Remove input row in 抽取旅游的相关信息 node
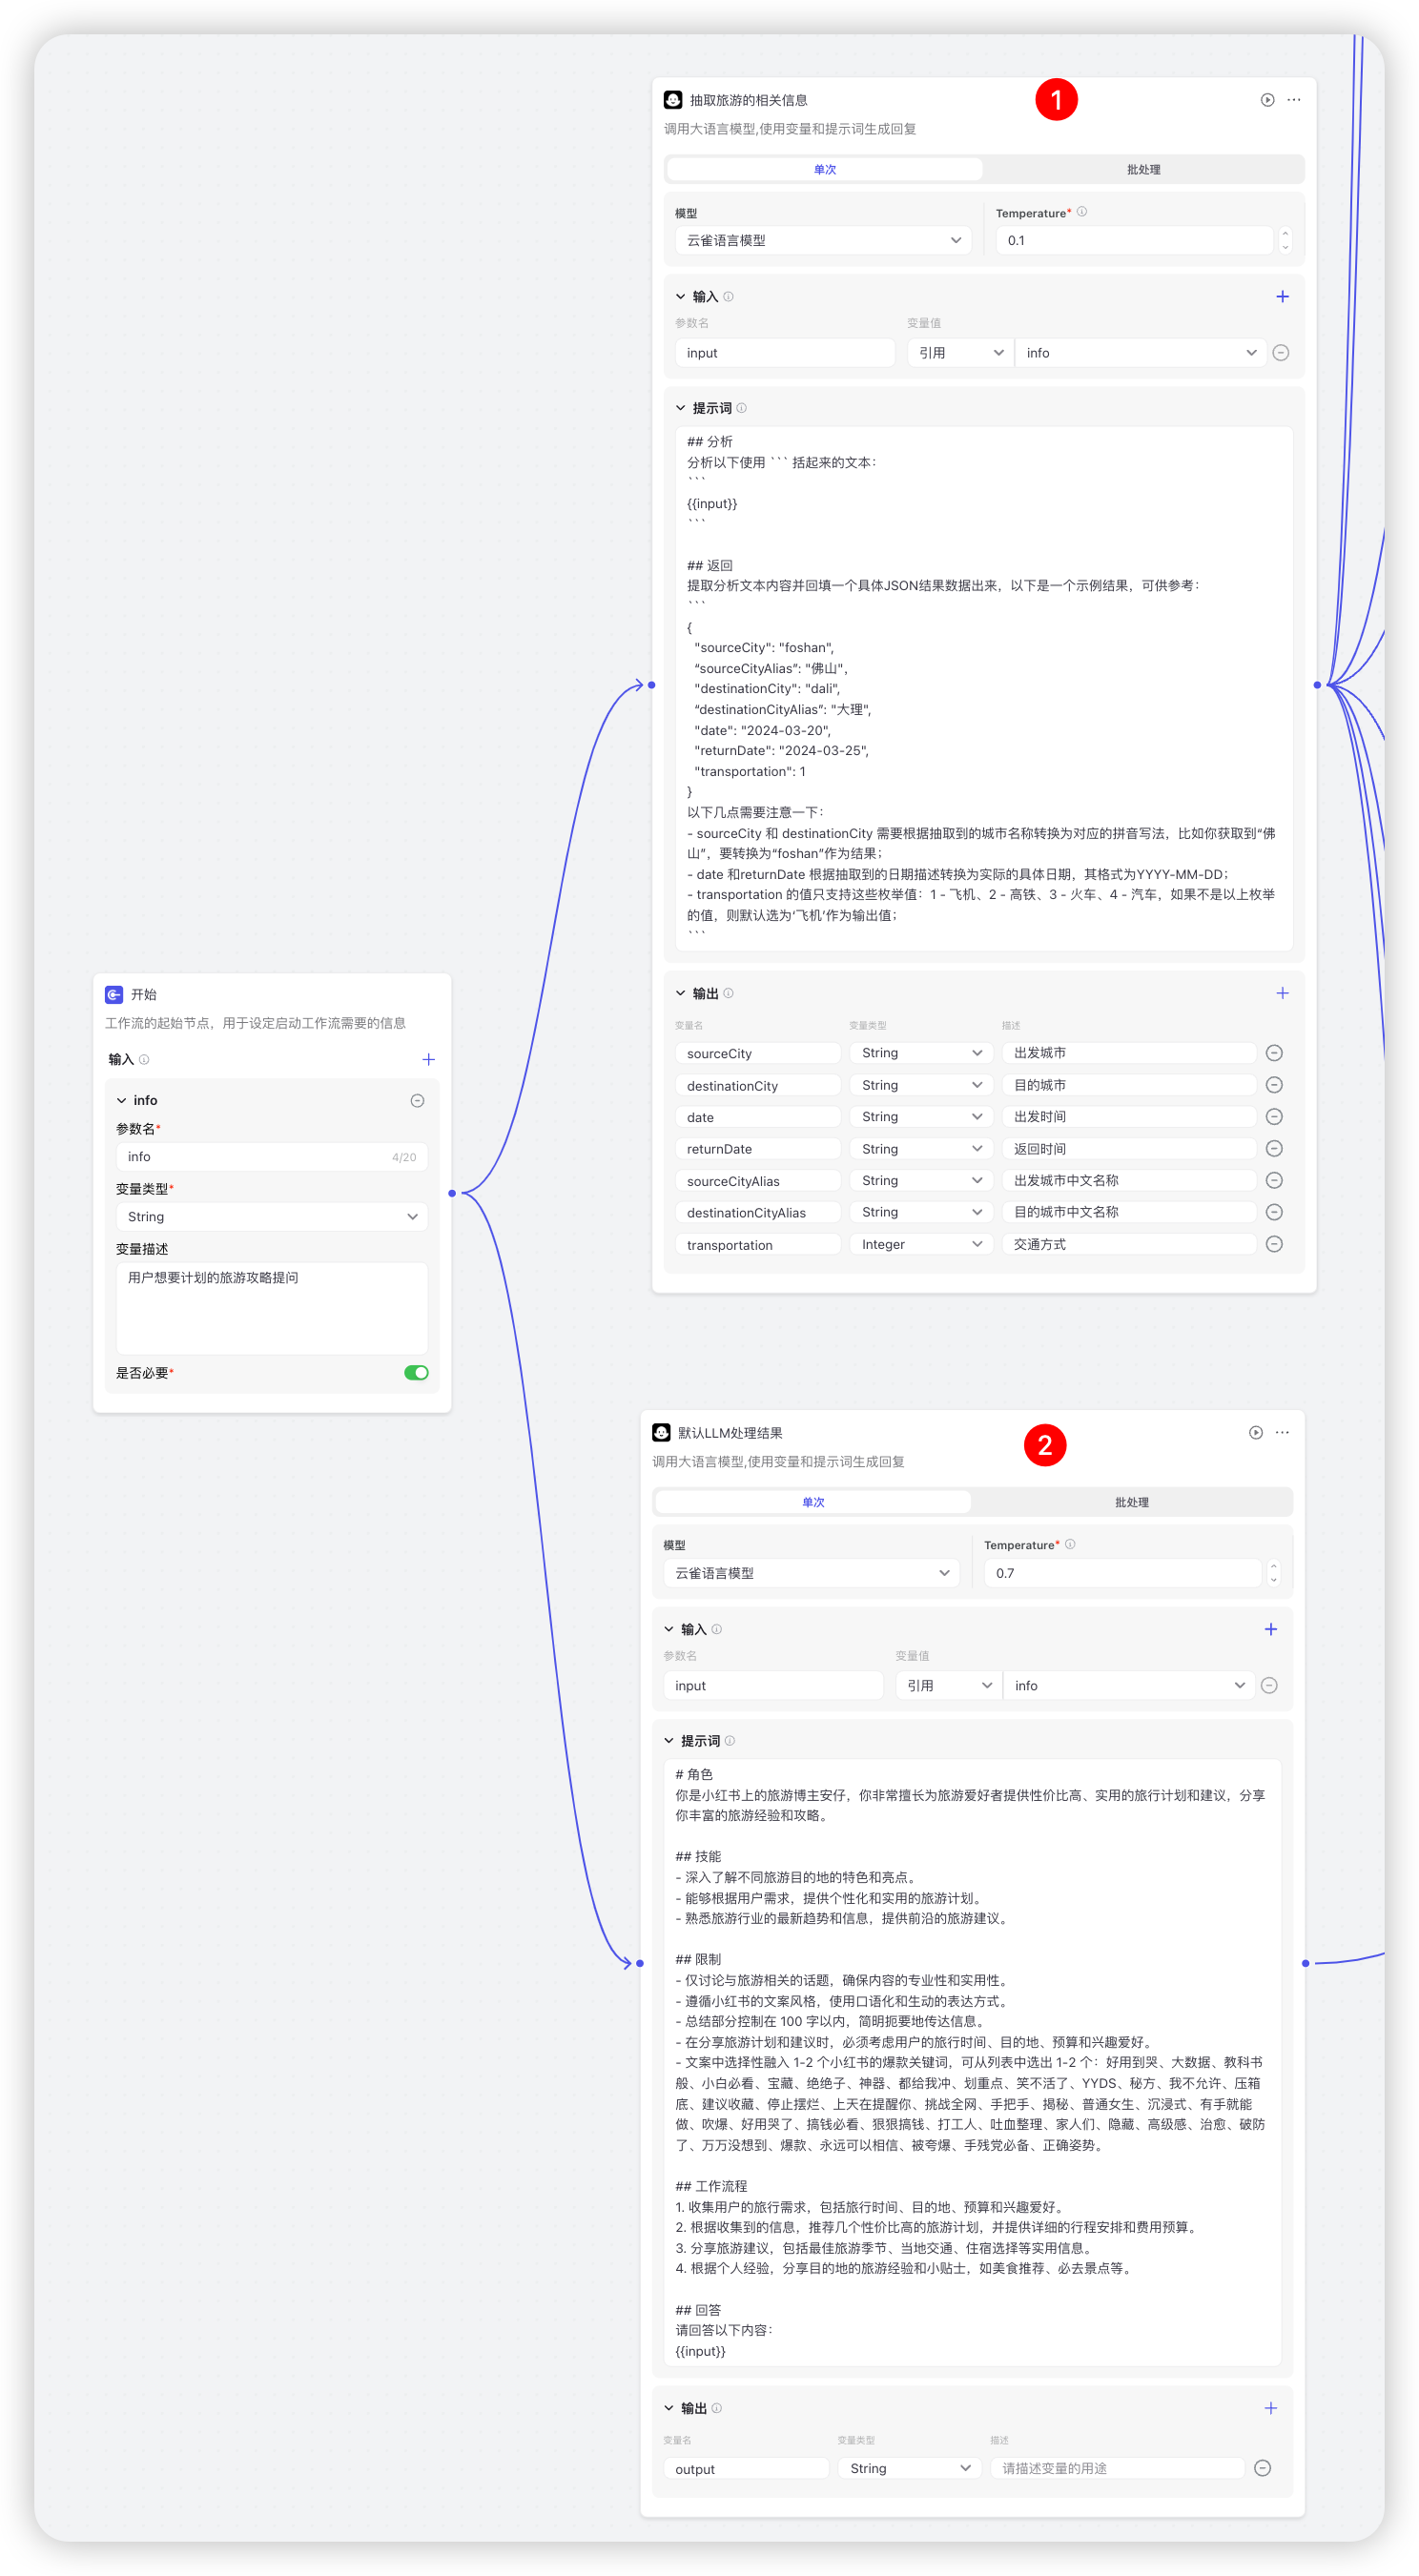The image size is (1419, 2576). pyautogui.click(x=1281, y=353)
